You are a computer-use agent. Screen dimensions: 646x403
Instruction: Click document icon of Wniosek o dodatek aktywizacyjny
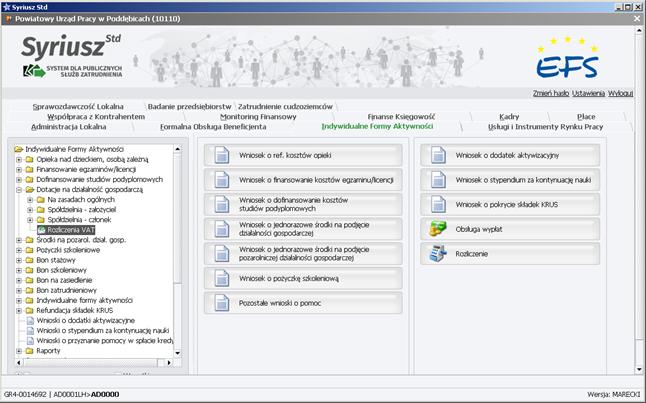pyautogui.click(x=438, y=155)
